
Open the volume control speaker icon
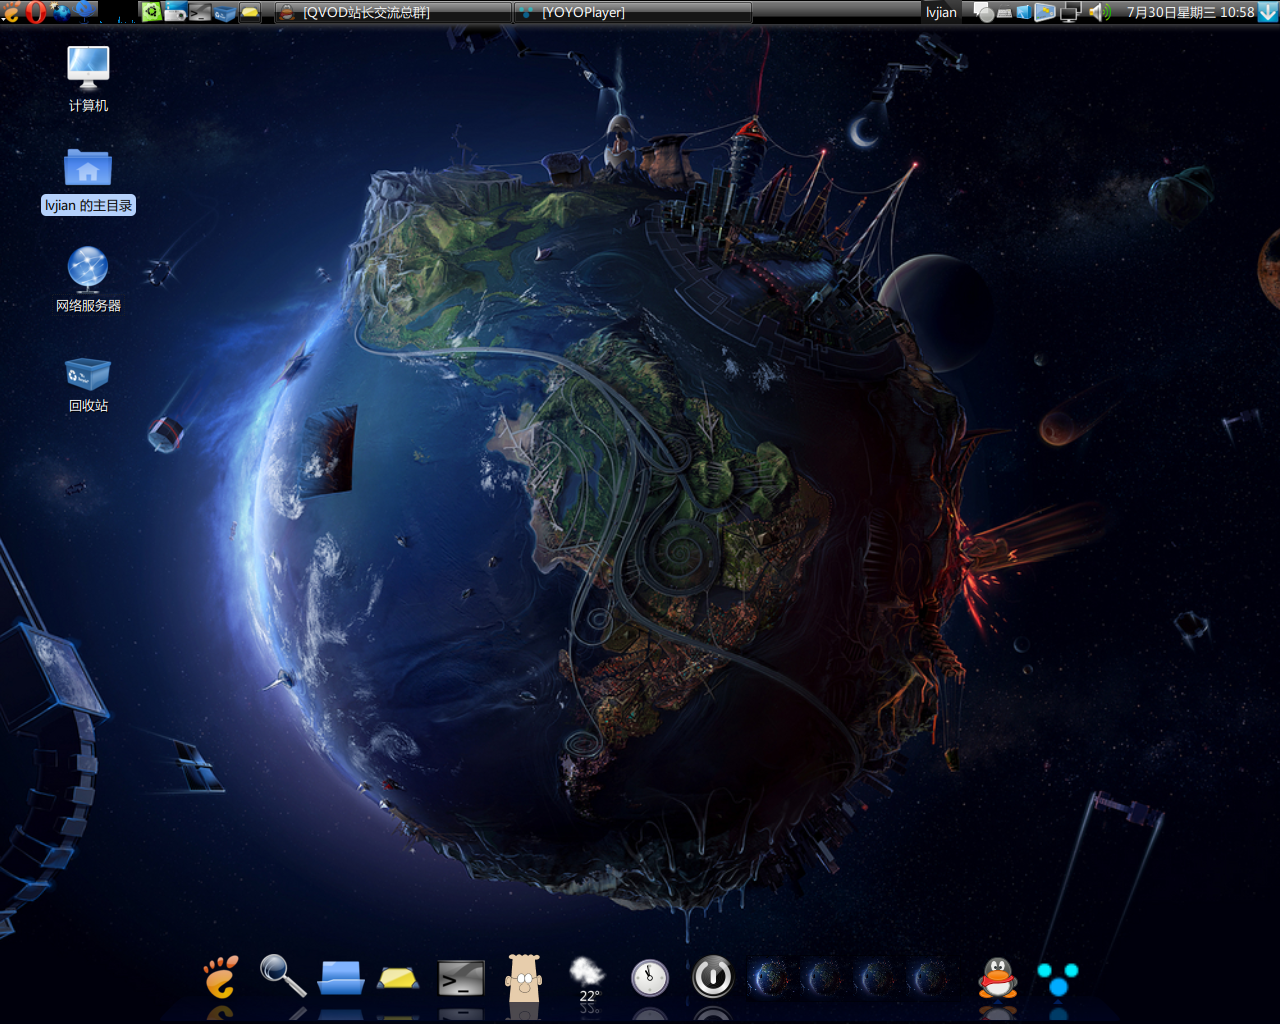[1100, 12]
